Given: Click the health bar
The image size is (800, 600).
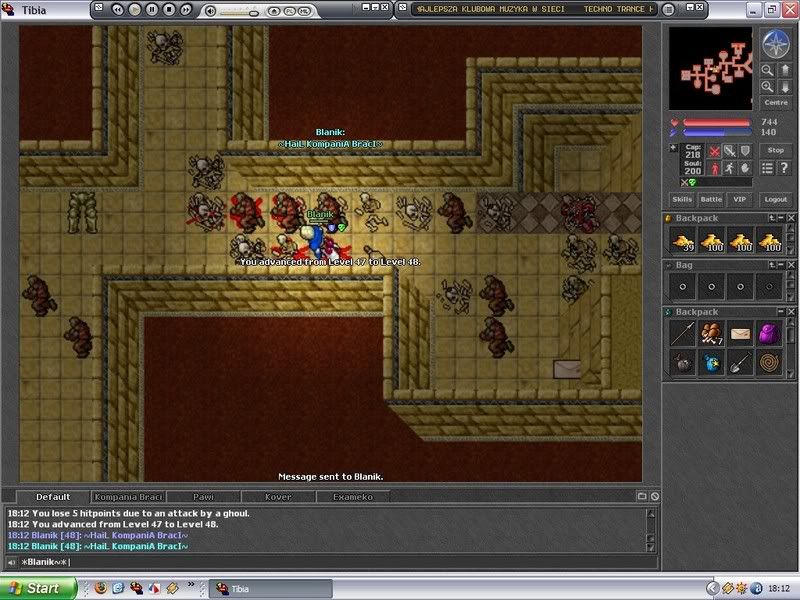Looking at the screenshot, I should 717,123.
